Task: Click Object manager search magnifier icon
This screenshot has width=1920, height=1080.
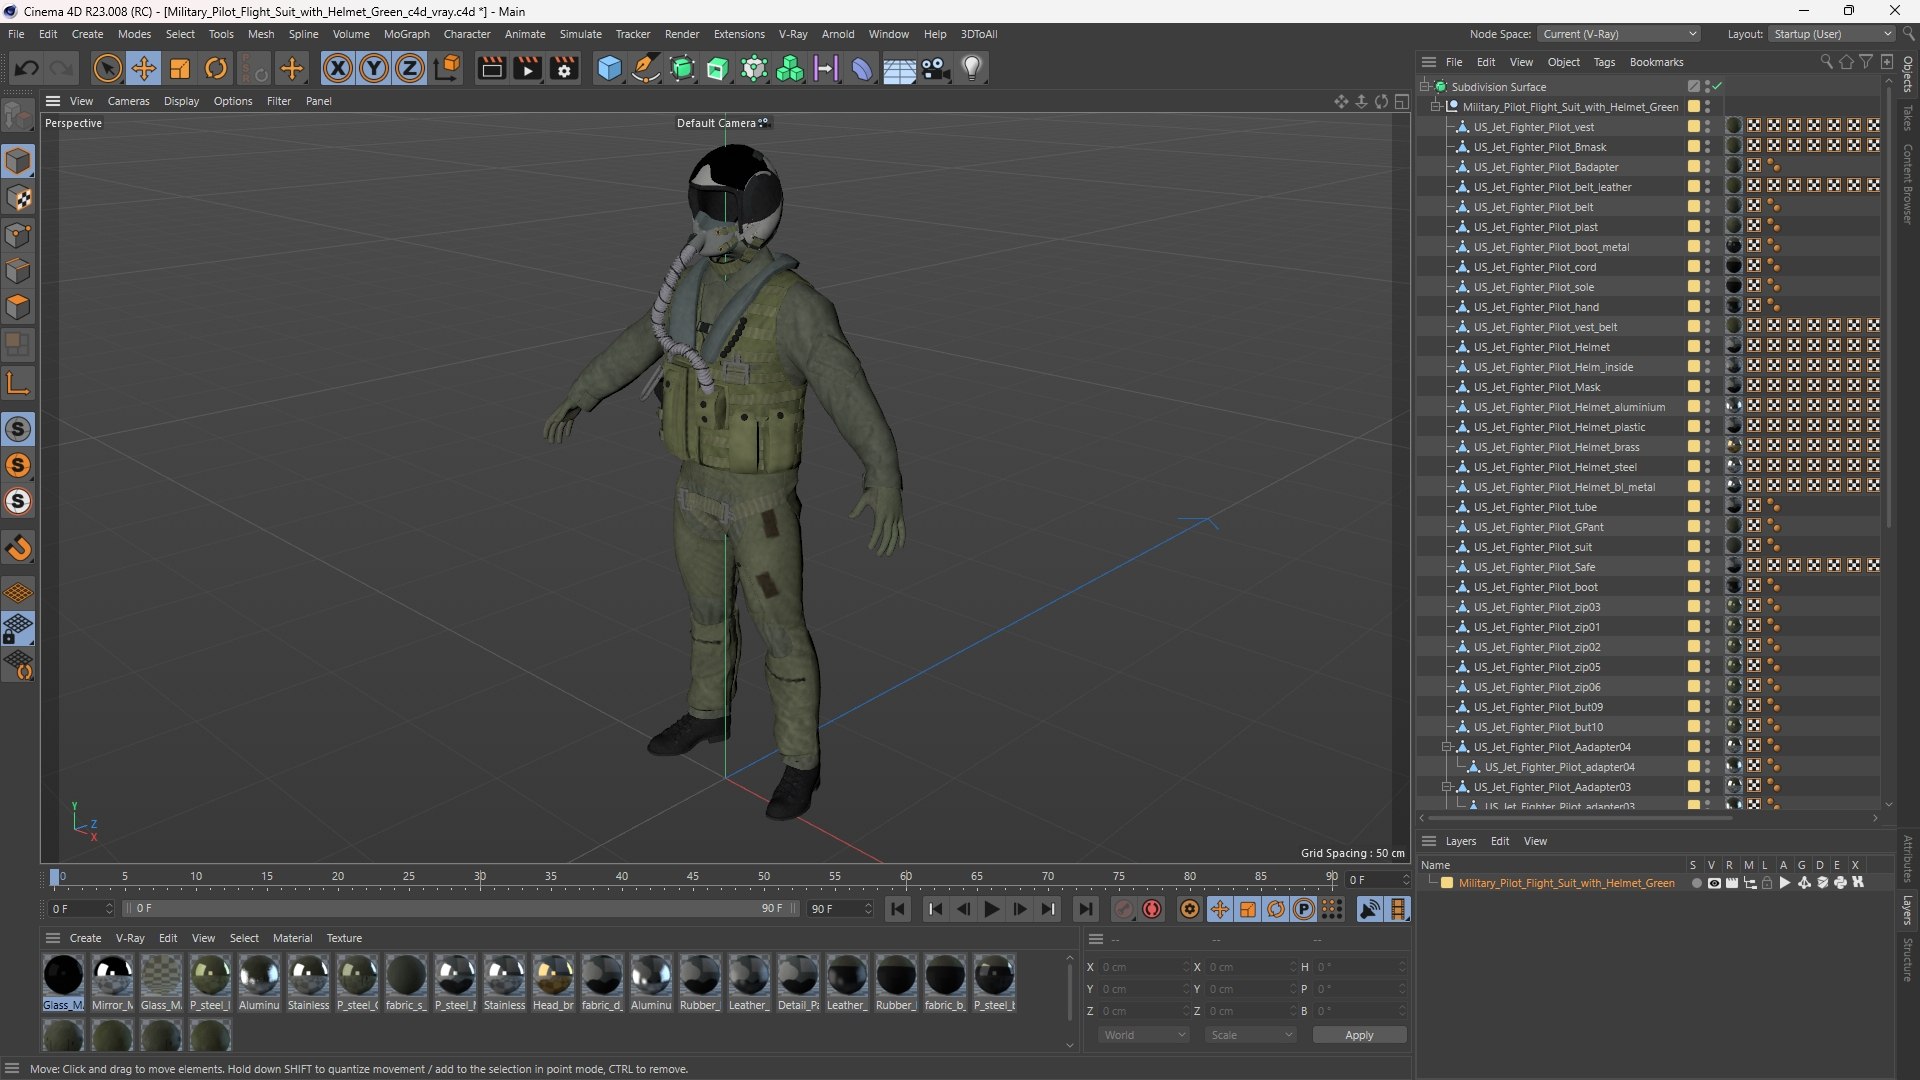Action: coord(1826,62)
